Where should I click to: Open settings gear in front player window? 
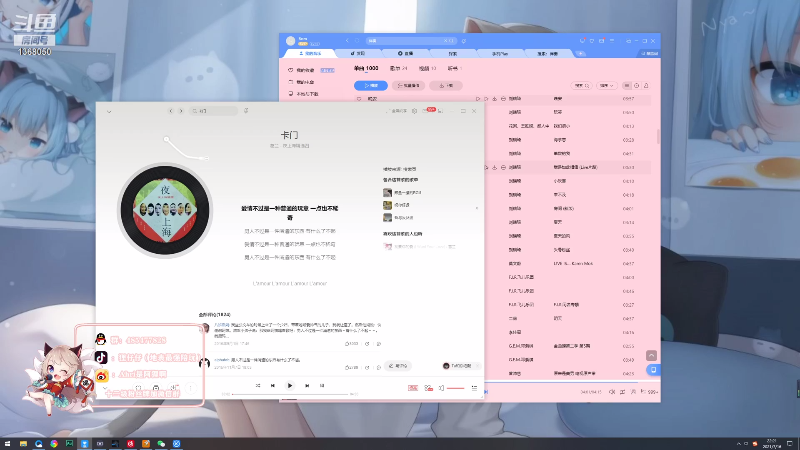tap(414, 111)
